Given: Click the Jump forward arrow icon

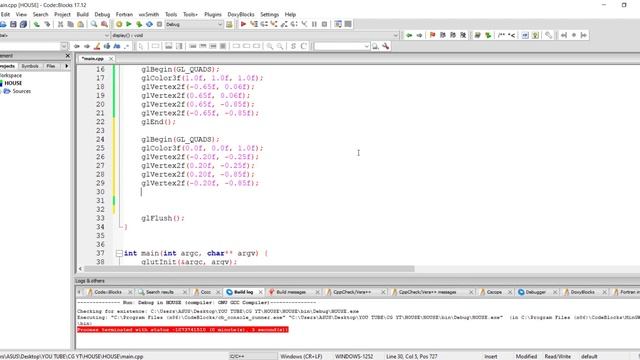Looking at the screenshot, I should point(419,36).
